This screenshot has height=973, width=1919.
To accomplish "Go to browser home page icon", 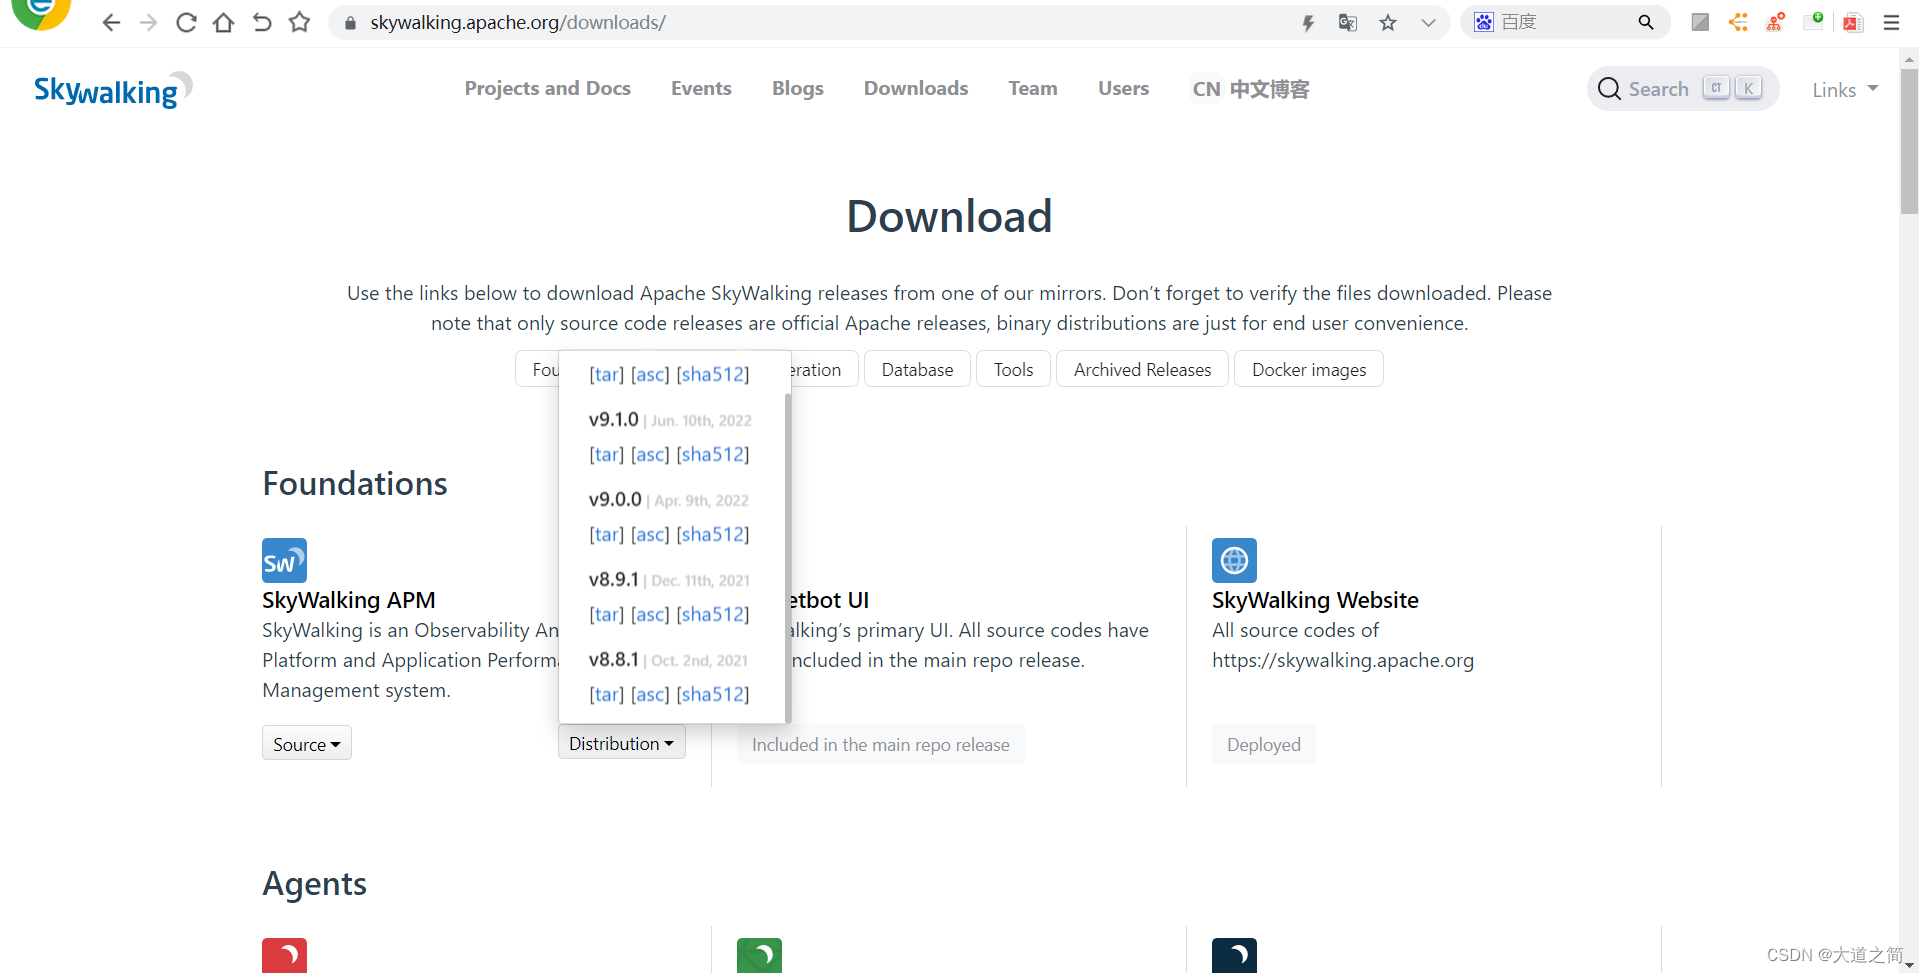I will (224, 22).
